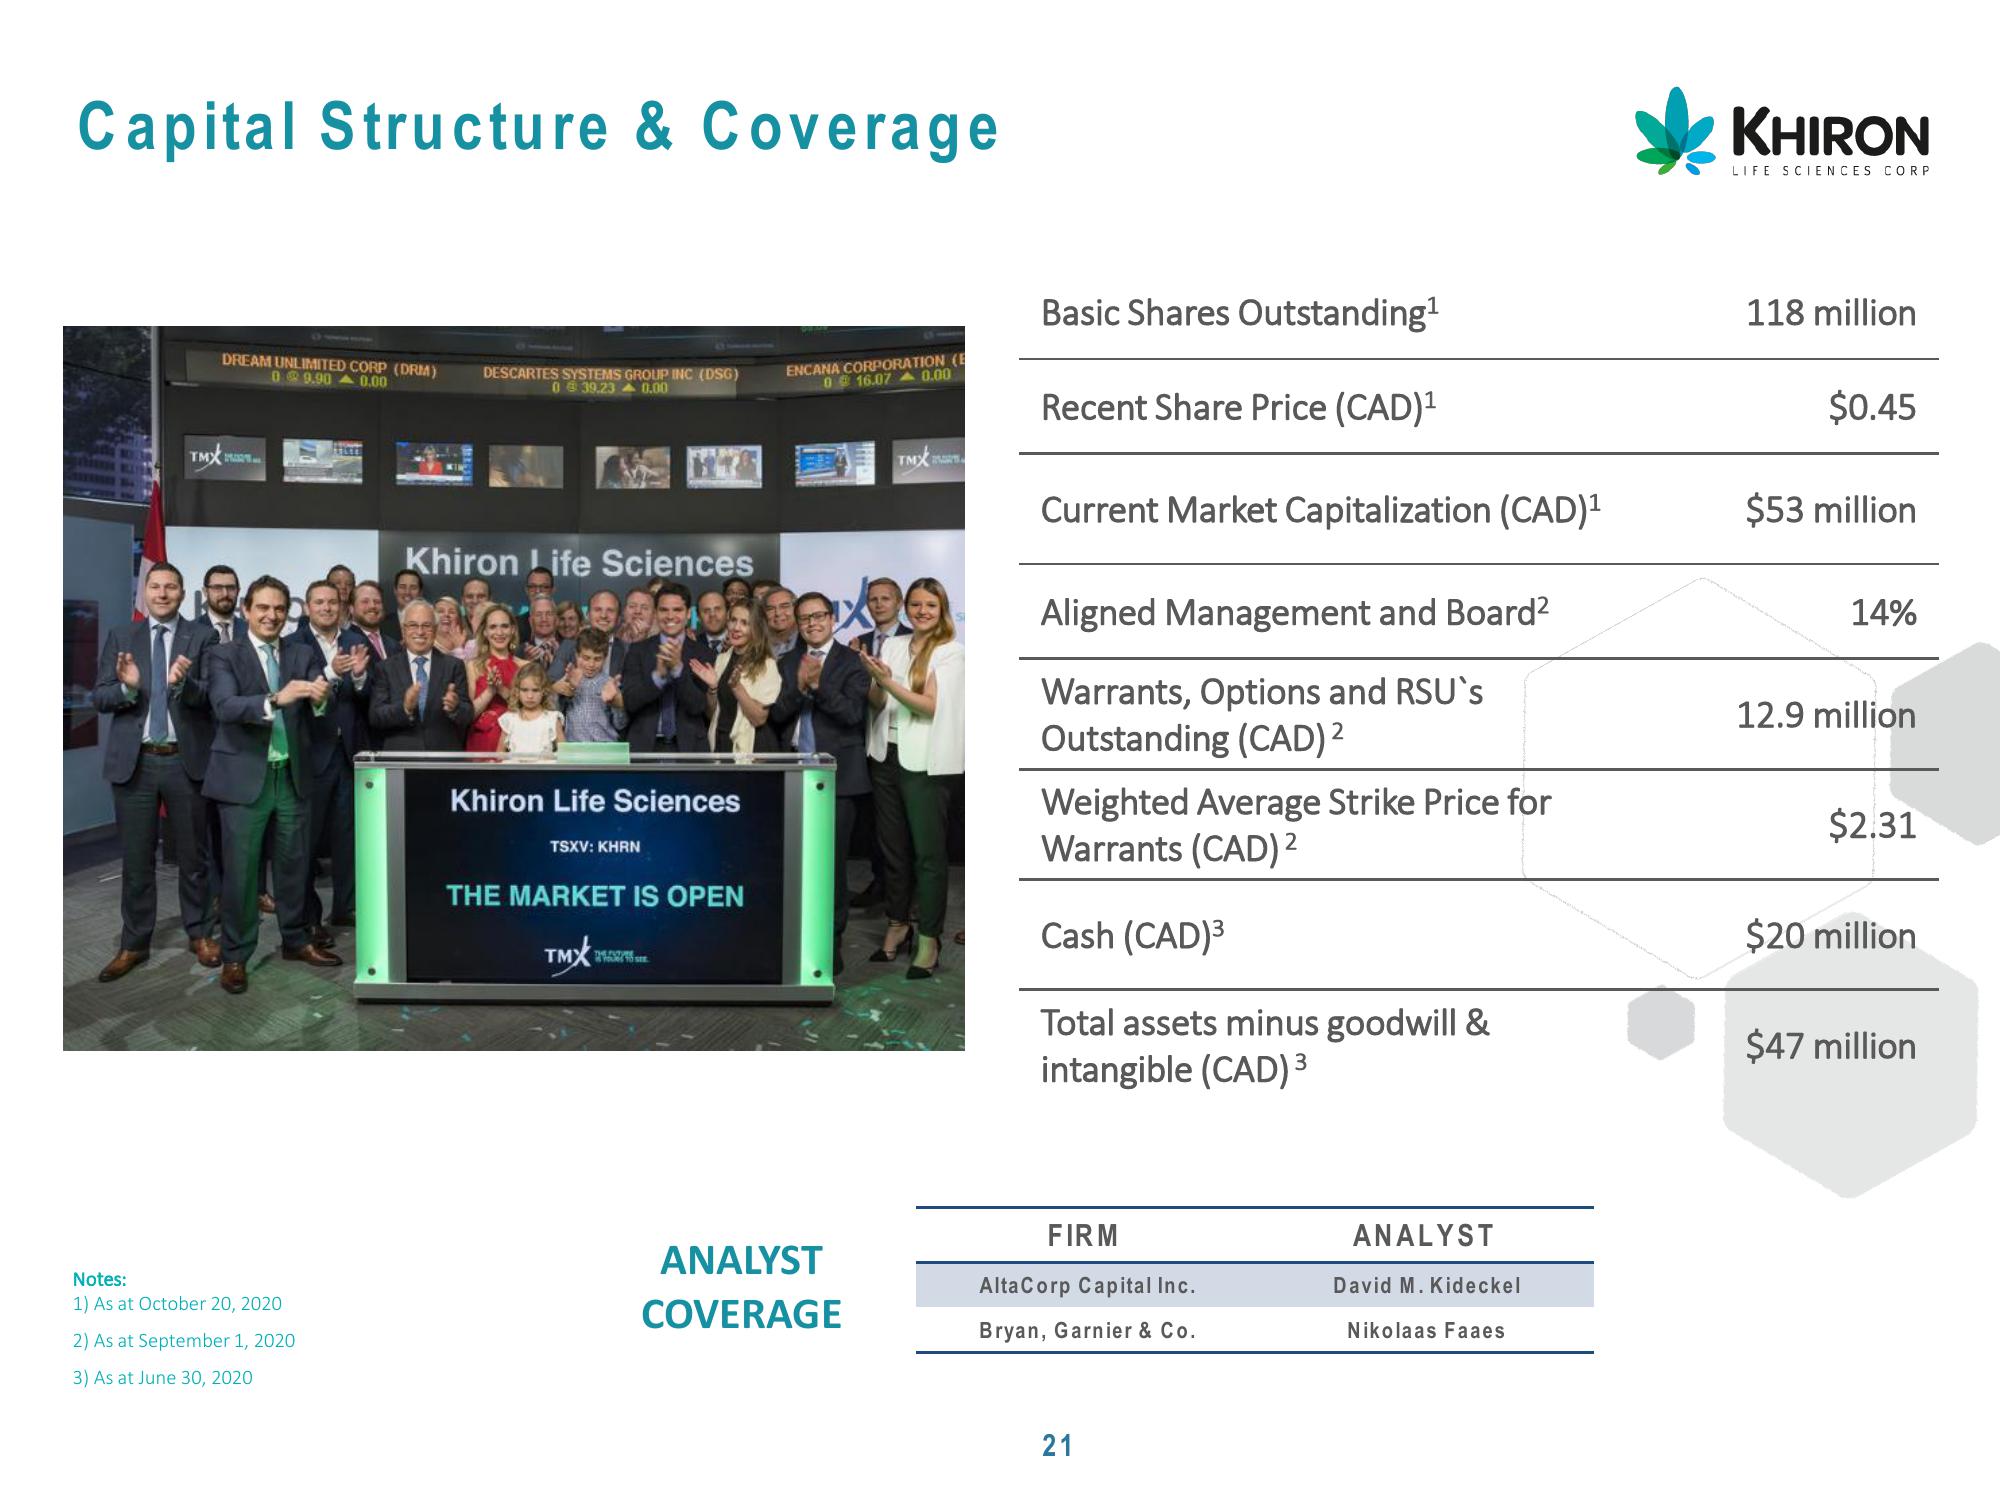
Task: Click the TSX market-open ceremony photo
Action: (514, 688)
